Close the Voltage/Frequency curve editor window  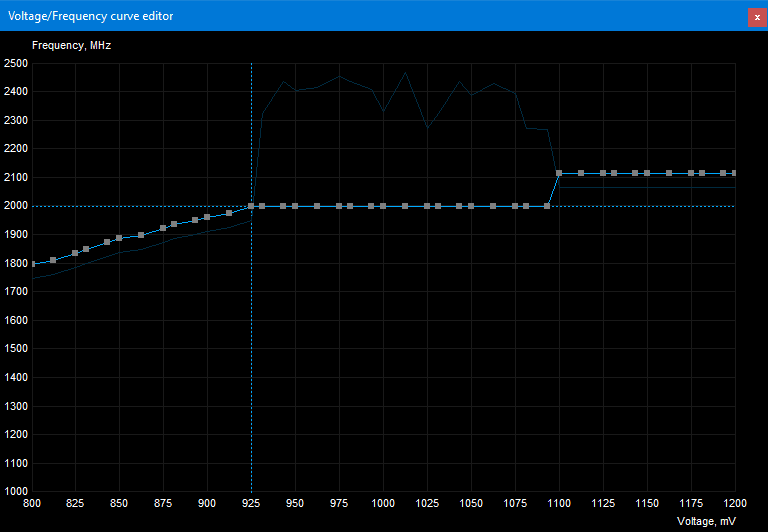pos(757,17)
